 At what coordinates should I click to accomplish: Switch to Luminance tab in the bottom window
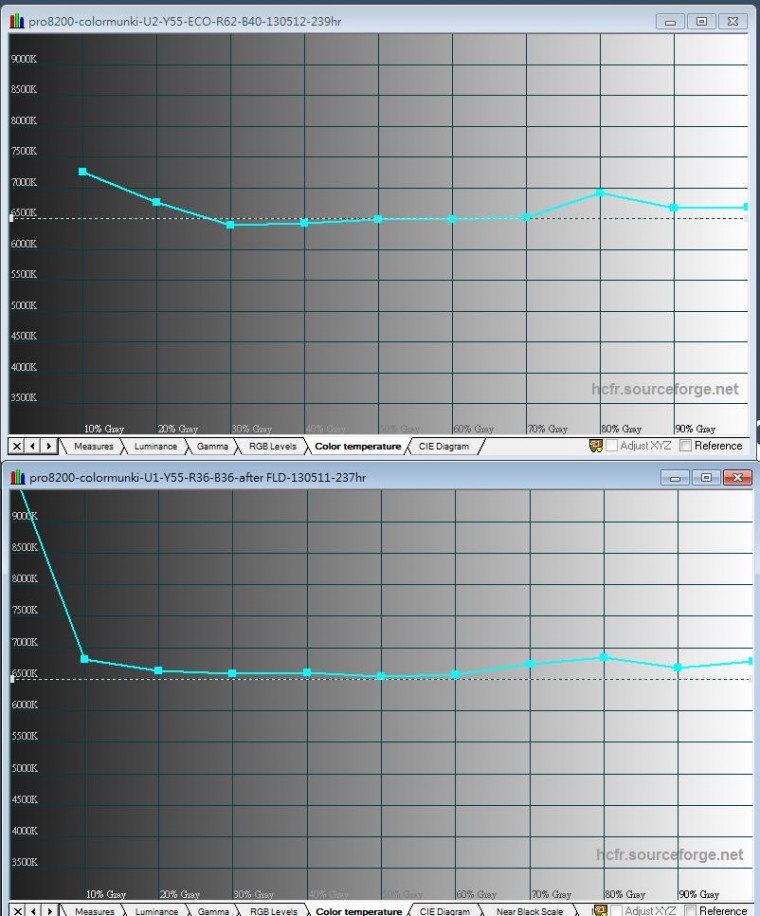(x=157, y=911)
